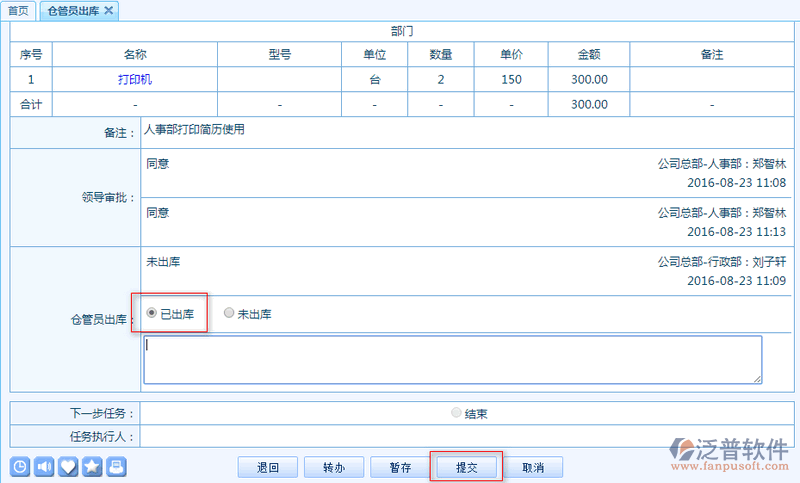Select the 已出库 radio button
The image size is (800, 483).
click(x=152, y=313)
